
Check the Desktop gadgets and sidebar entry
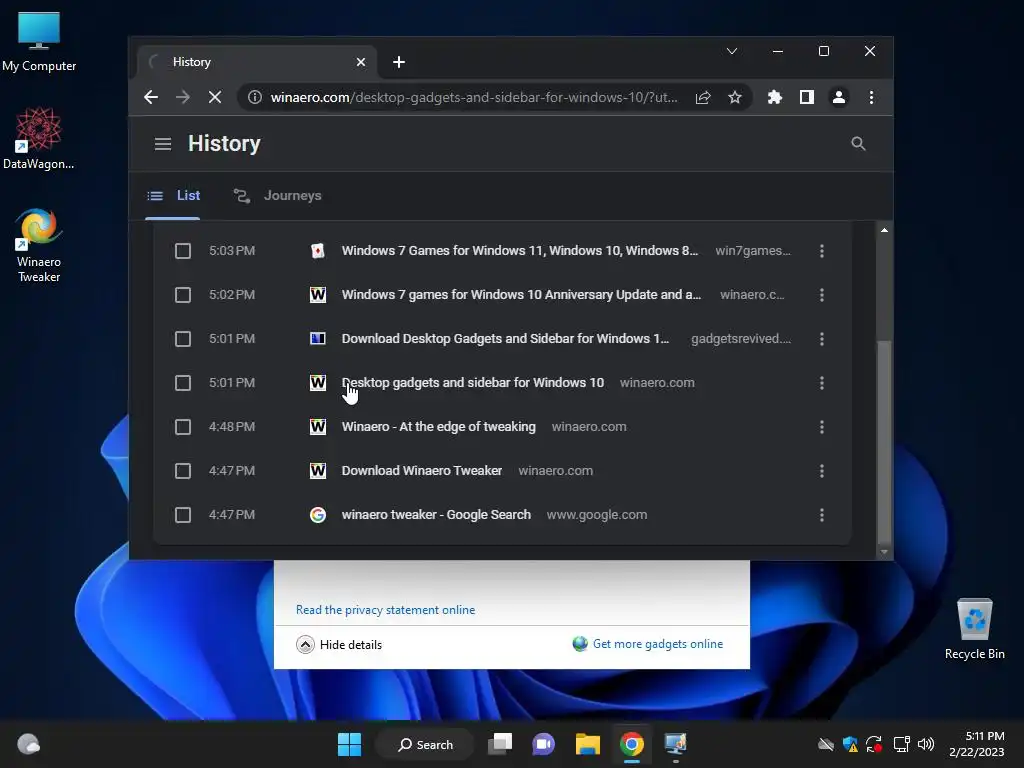(x=183, y=383)
